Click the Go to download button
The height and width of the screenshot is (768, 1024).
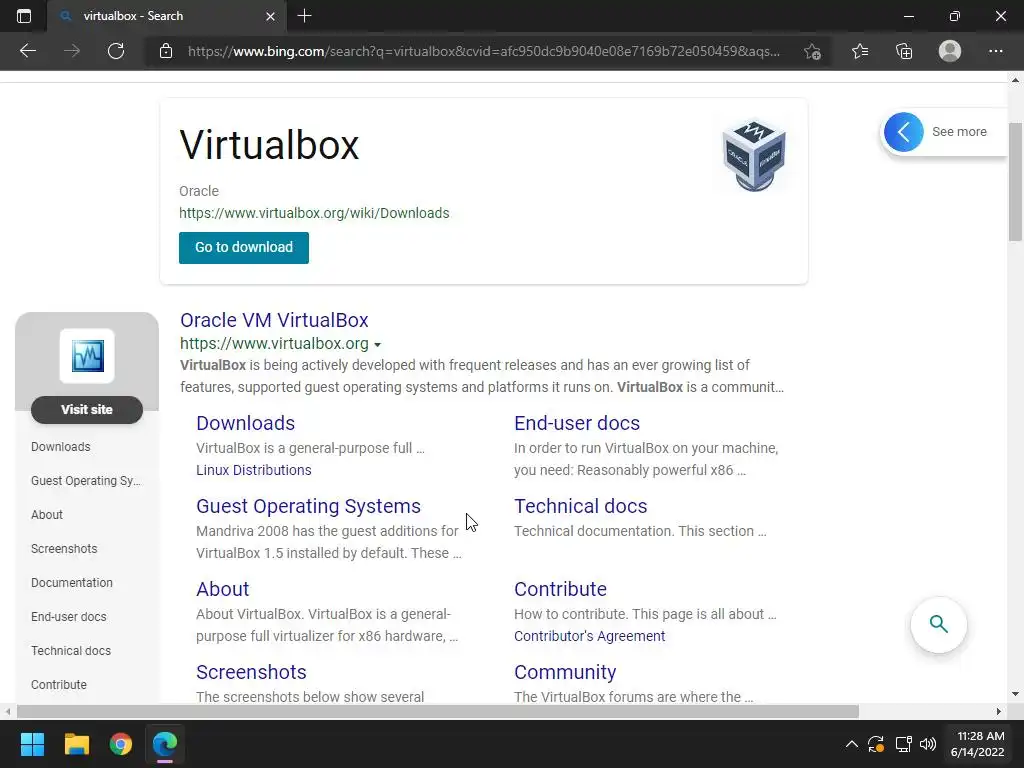click(244, 248)
